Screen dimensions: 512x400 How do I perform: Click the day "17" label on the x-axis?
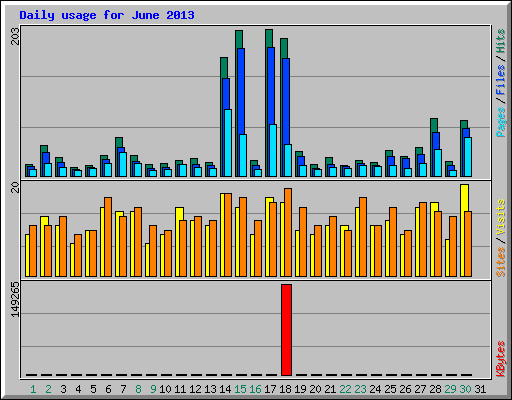pos(270,389)
